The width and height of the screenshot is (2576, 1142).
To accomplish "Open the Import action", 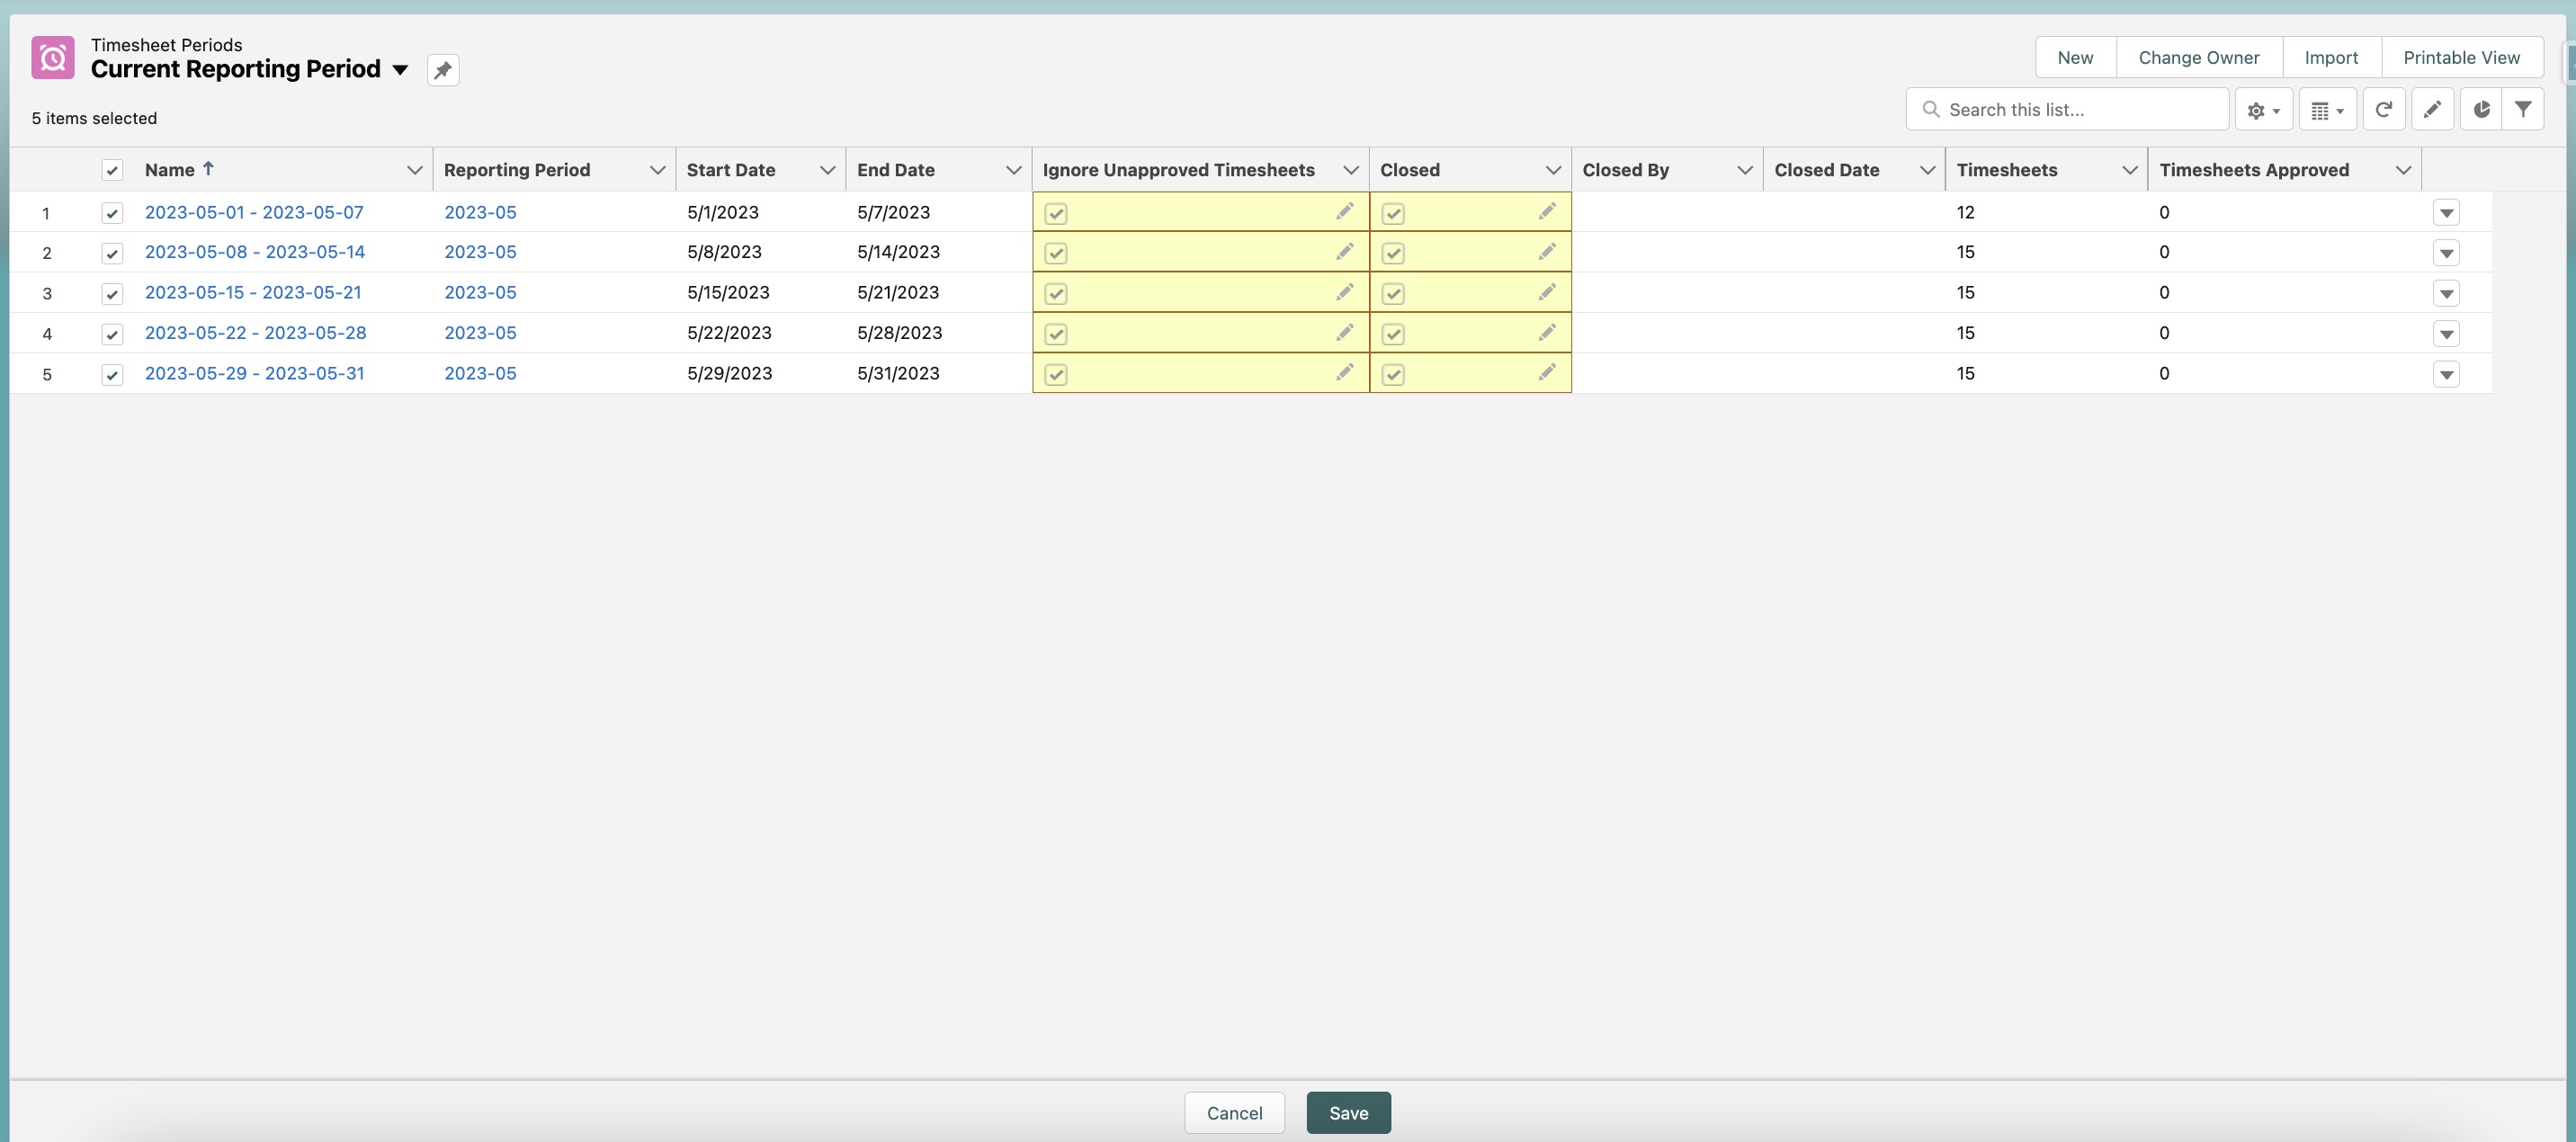I will point(2331,57).
